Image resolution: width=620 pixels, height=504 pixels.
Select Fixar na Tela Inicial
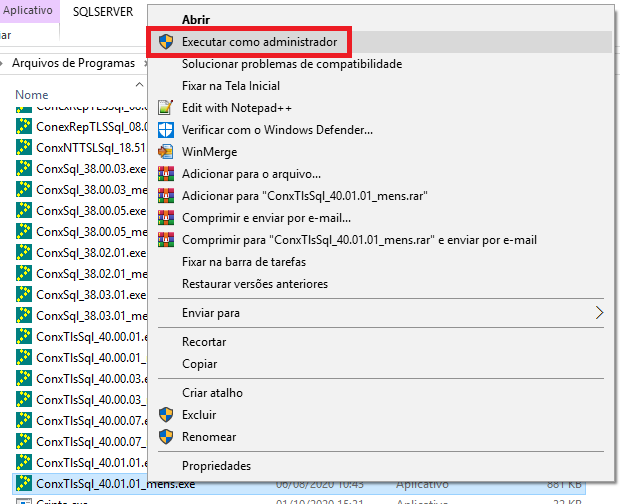click(x=231, y=86)
